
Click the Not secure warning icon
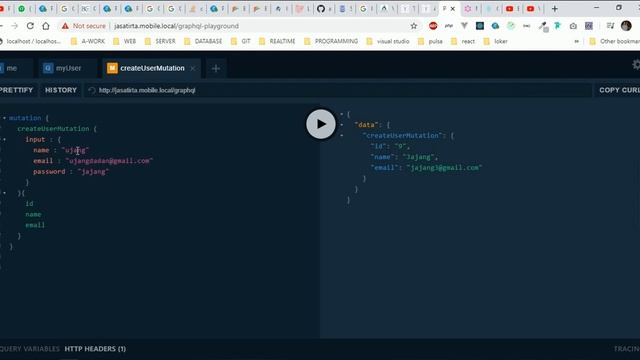(x=65, y=26)
